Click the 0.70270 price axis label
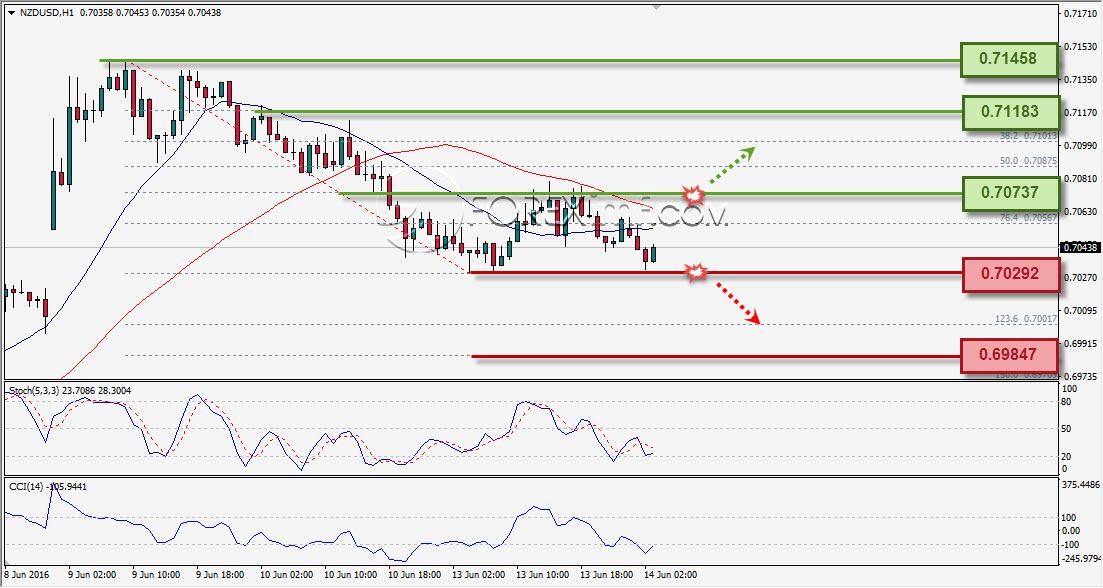 tap(1080, 278)
